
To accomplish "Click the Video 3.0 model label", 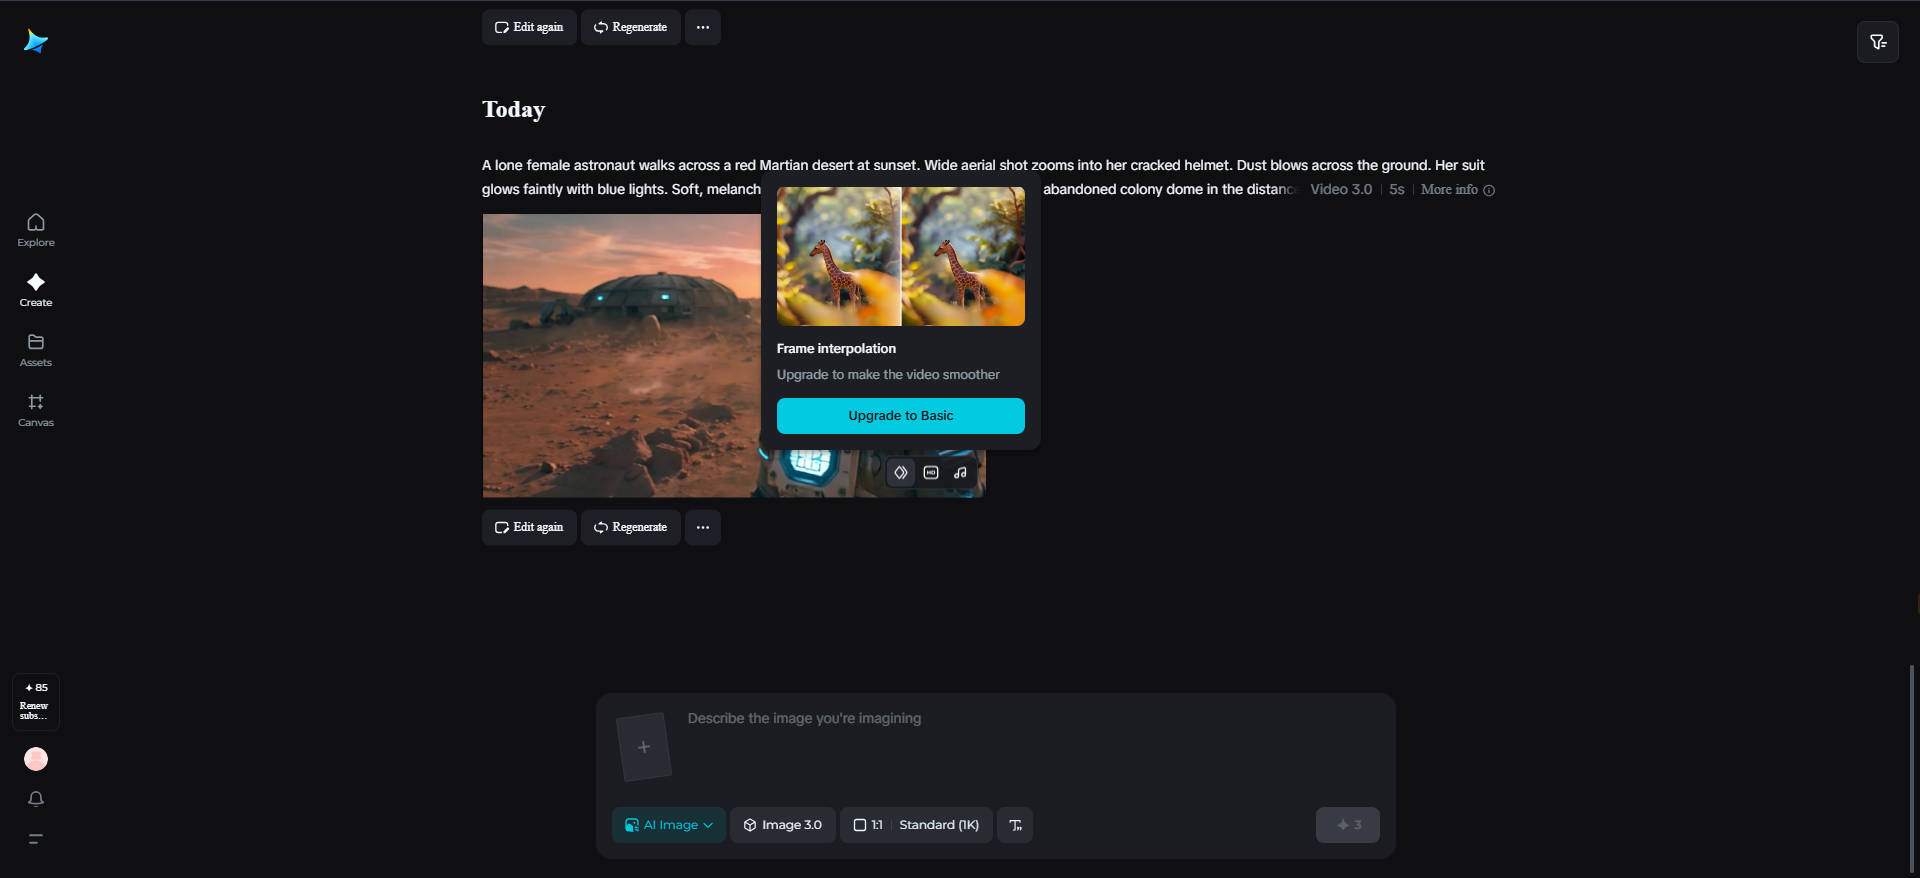I will tap(1341, 189).
